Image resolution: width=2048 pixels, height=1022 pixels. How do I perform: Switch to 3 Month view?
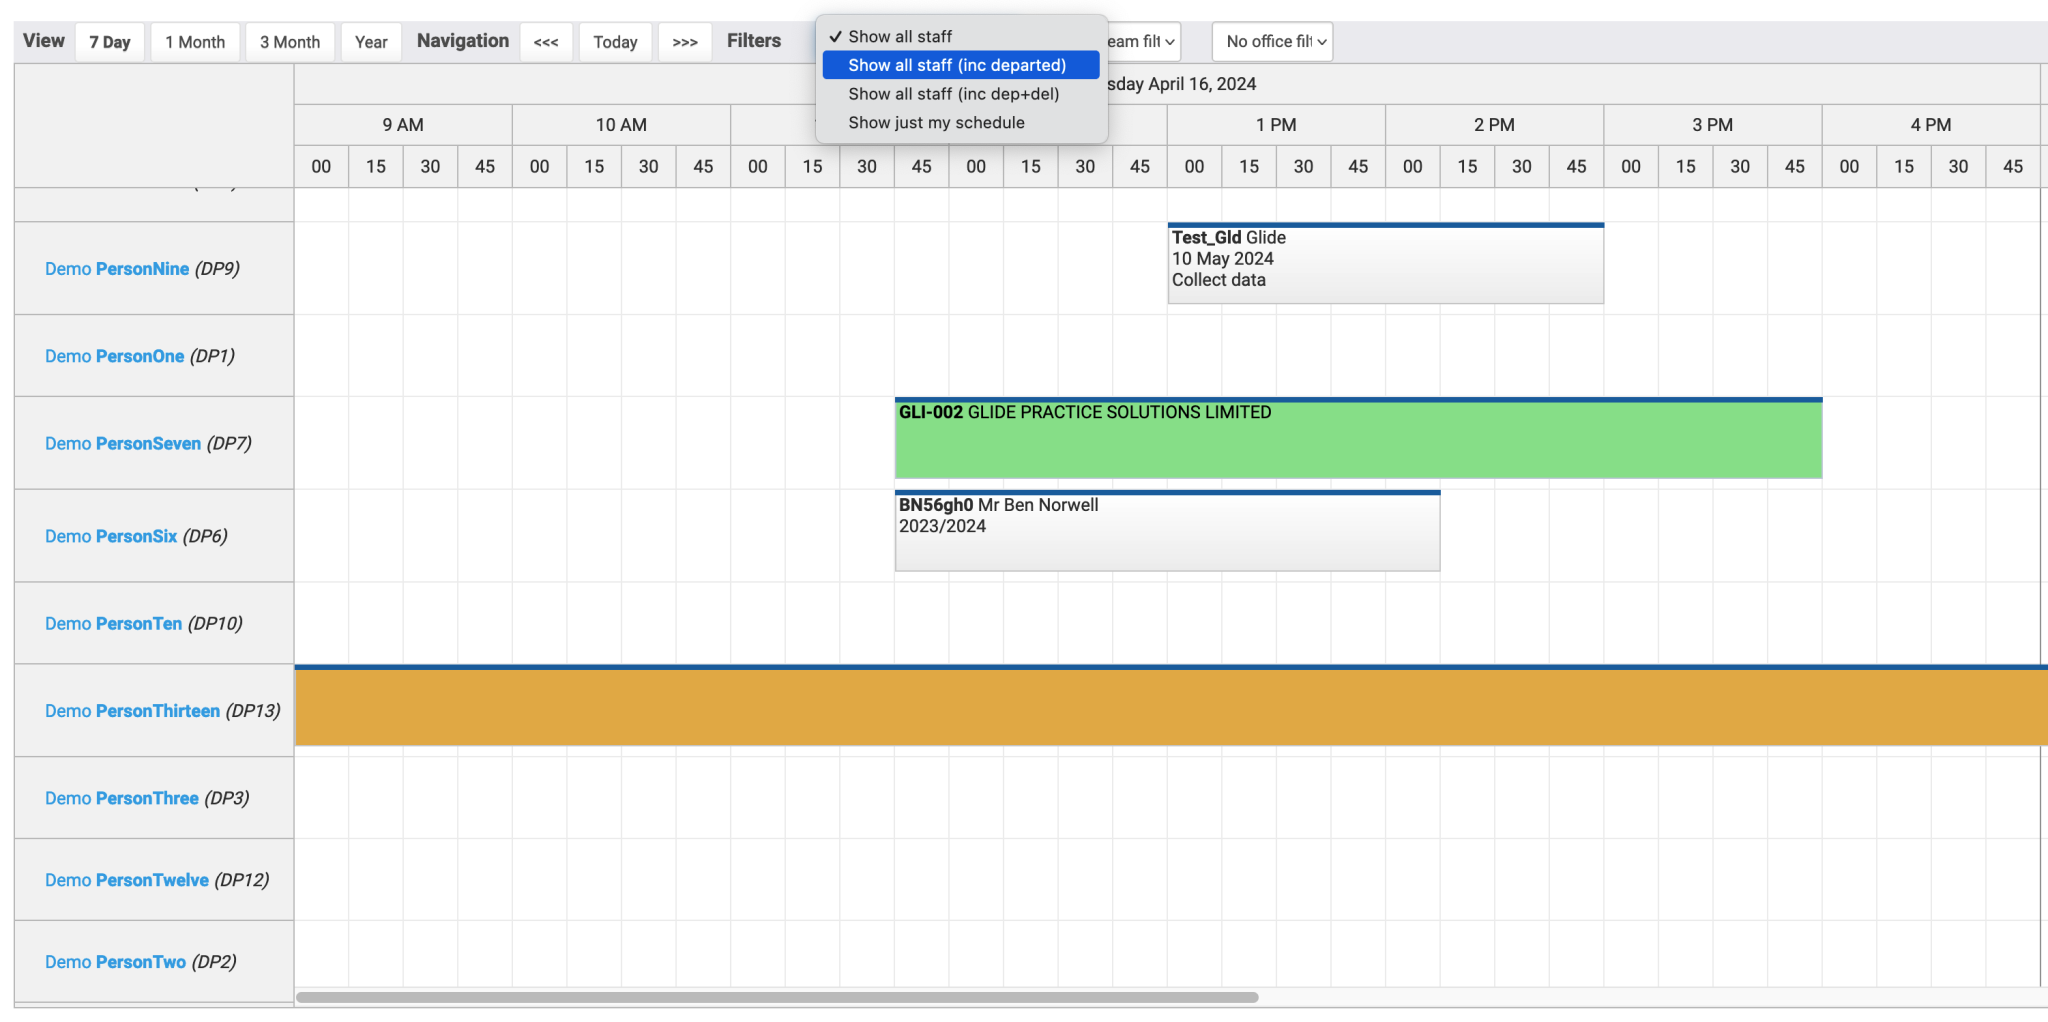pyautogui.click(x=289, y=41)
